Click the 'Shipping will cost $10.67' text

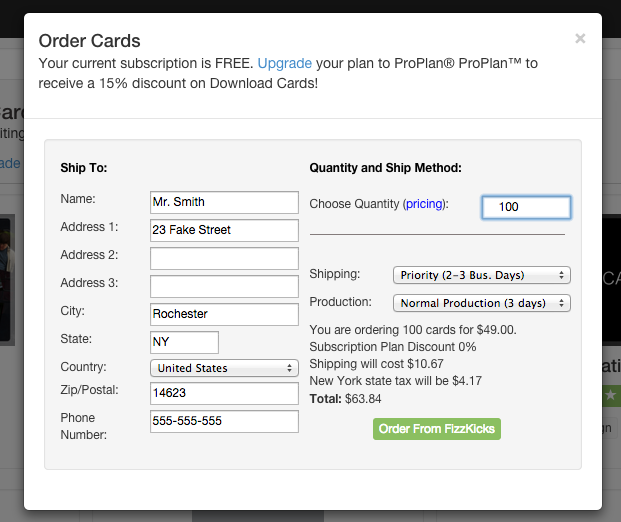click(x=376, y=364)
